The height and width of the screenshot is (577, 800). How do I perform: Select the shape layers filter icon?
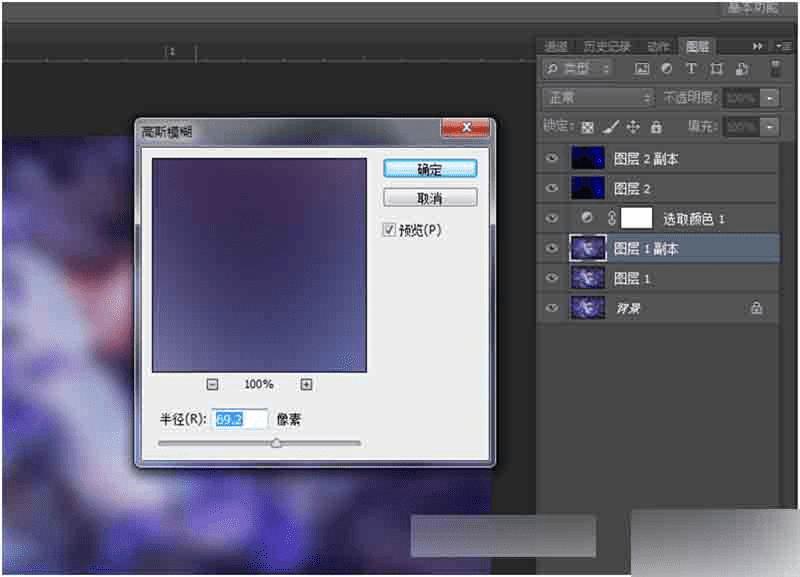click(715, 68)
